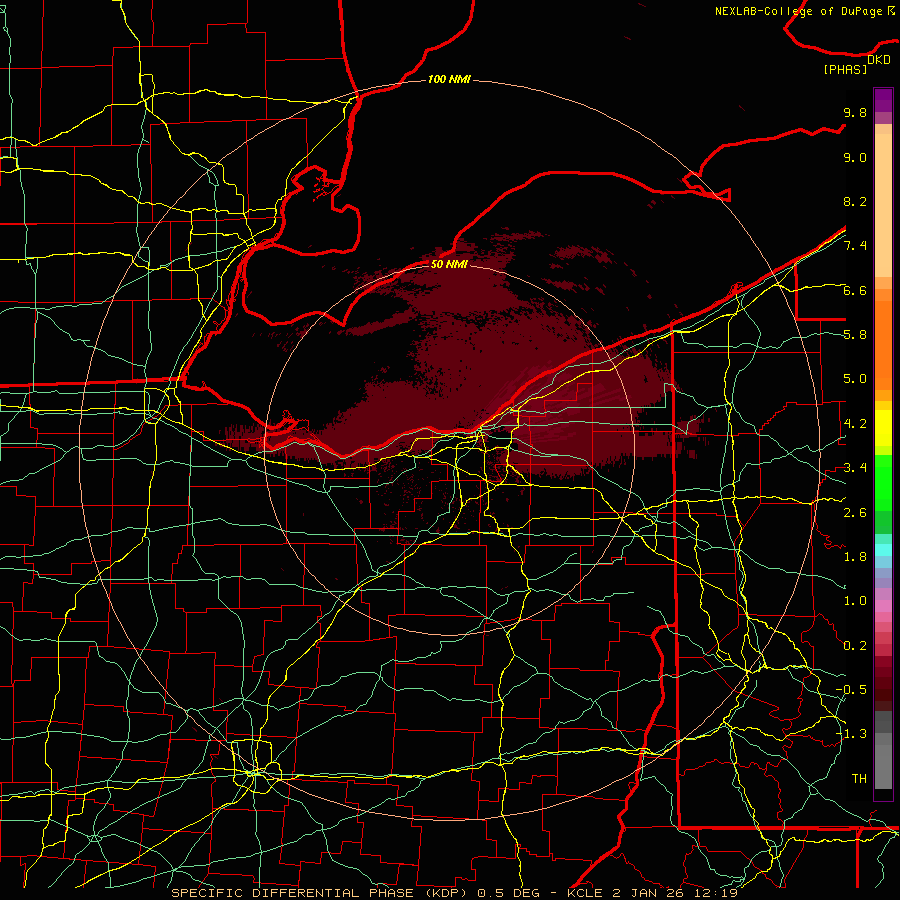Click the 7.4 scale label
The width and height of the screenshot is (900, 900).
tap(855, 246)
